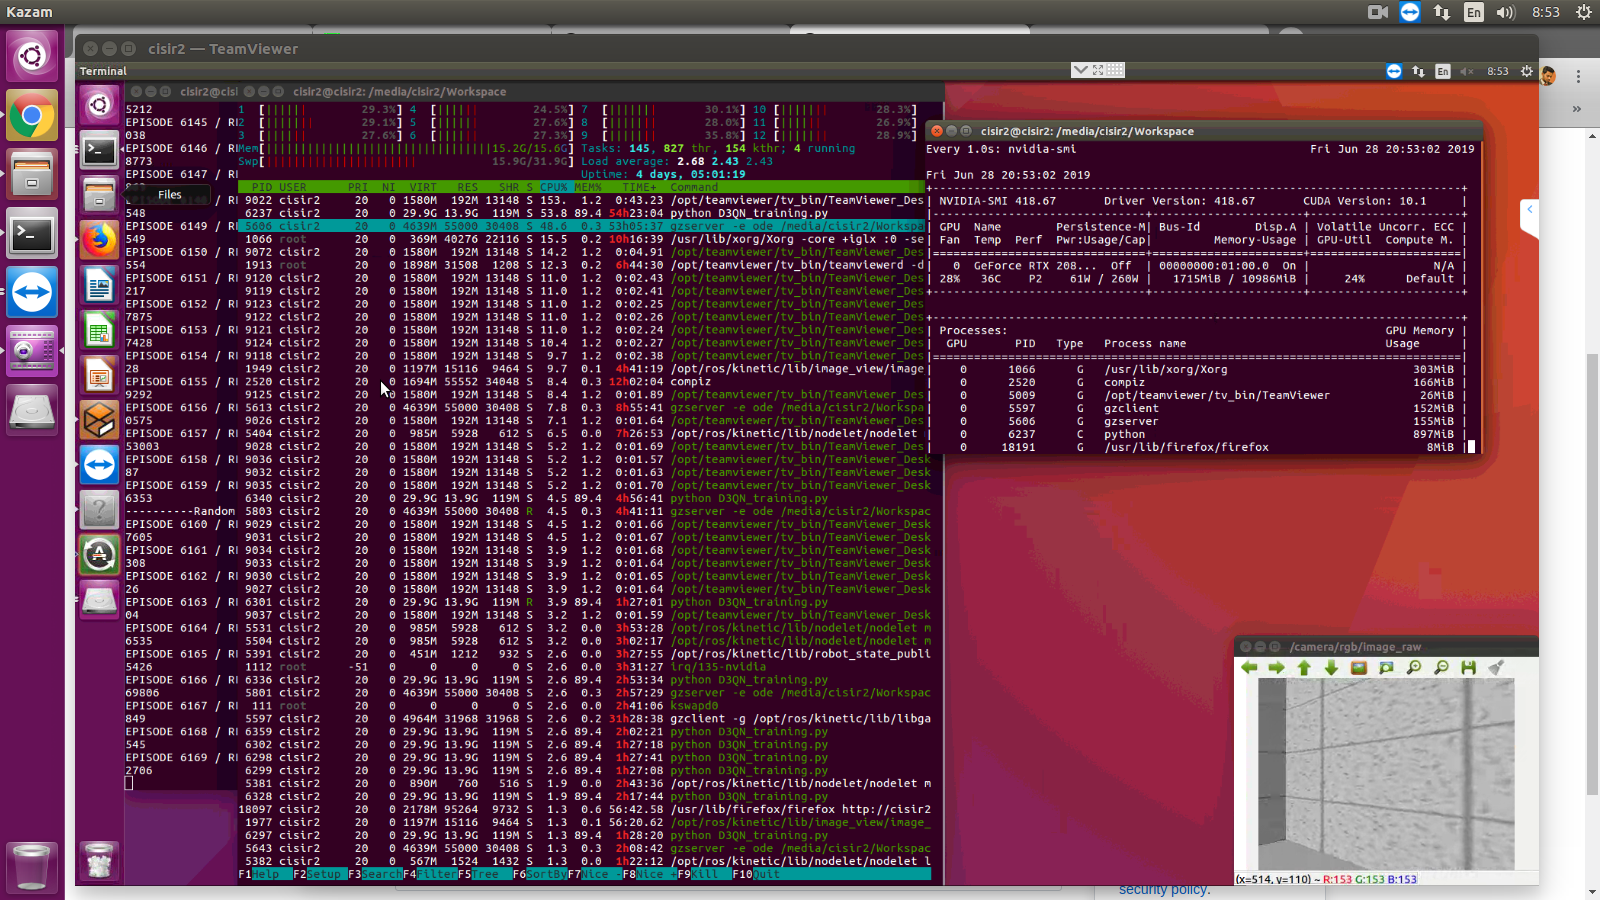Click F3 Search in htop footer
Screen dimensions: 1600x900
[x=375, y=874]
